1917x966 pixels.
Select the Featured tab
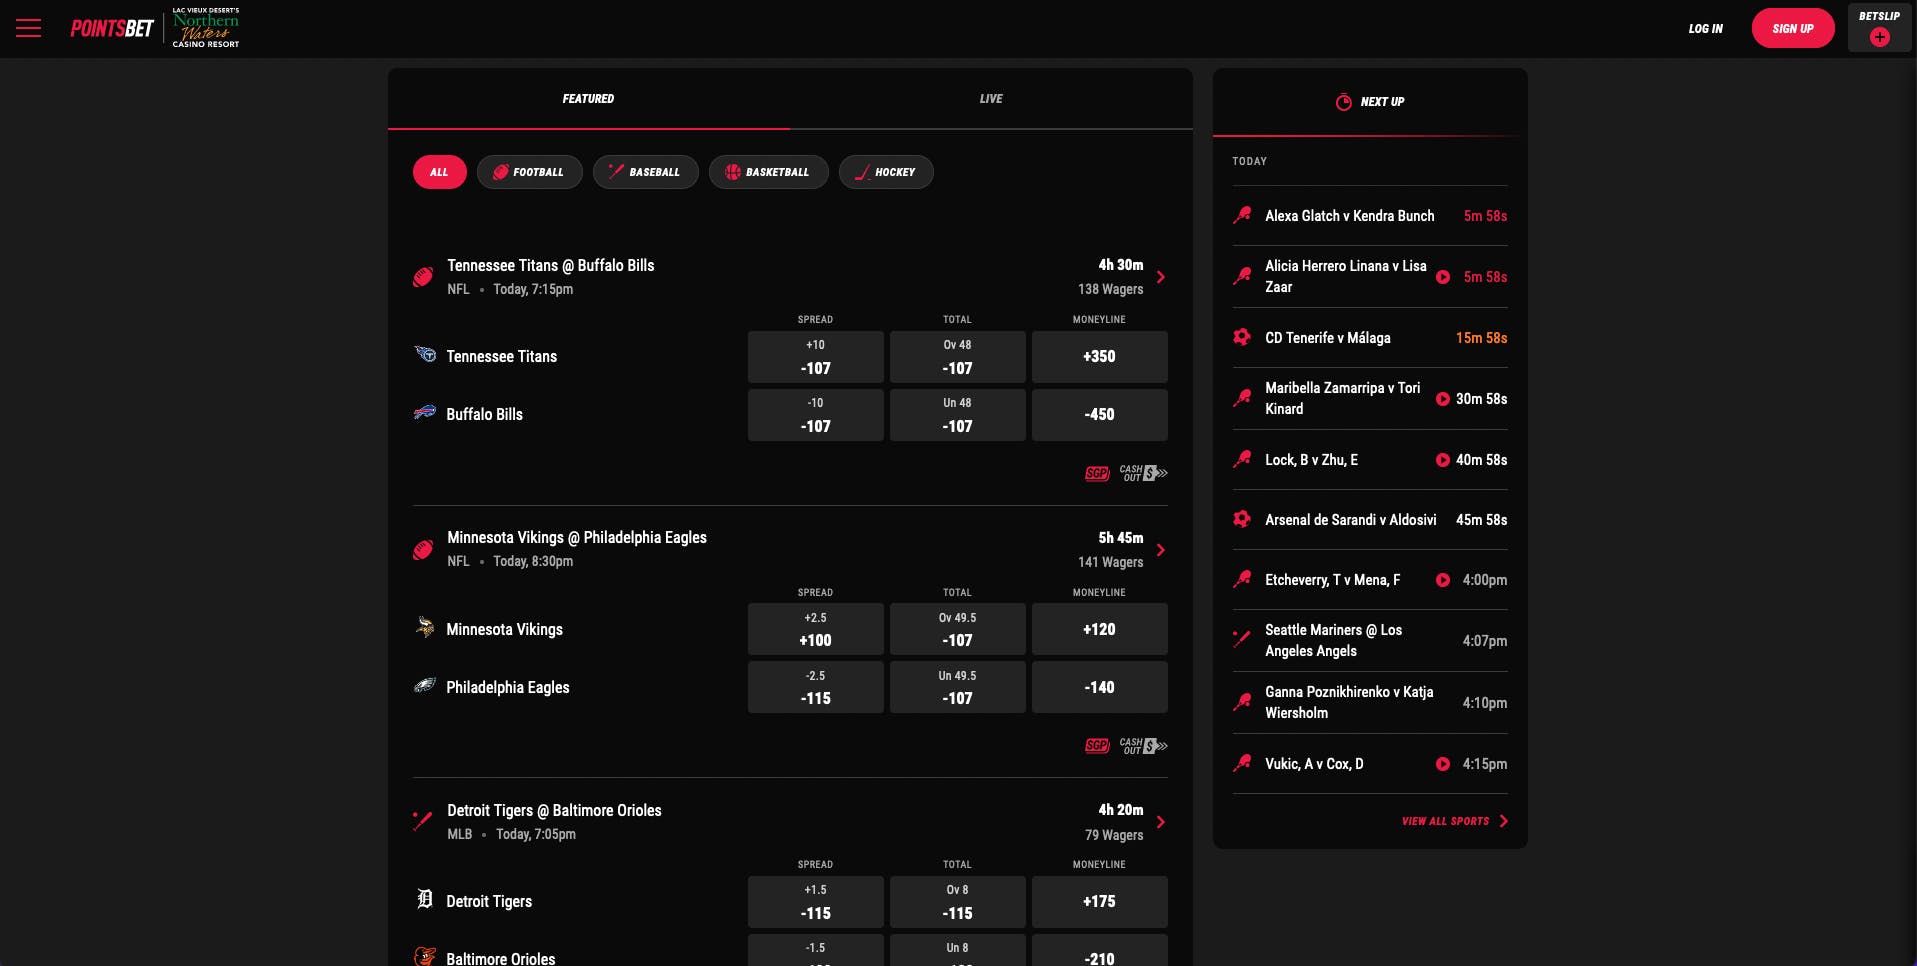point(587,98)
